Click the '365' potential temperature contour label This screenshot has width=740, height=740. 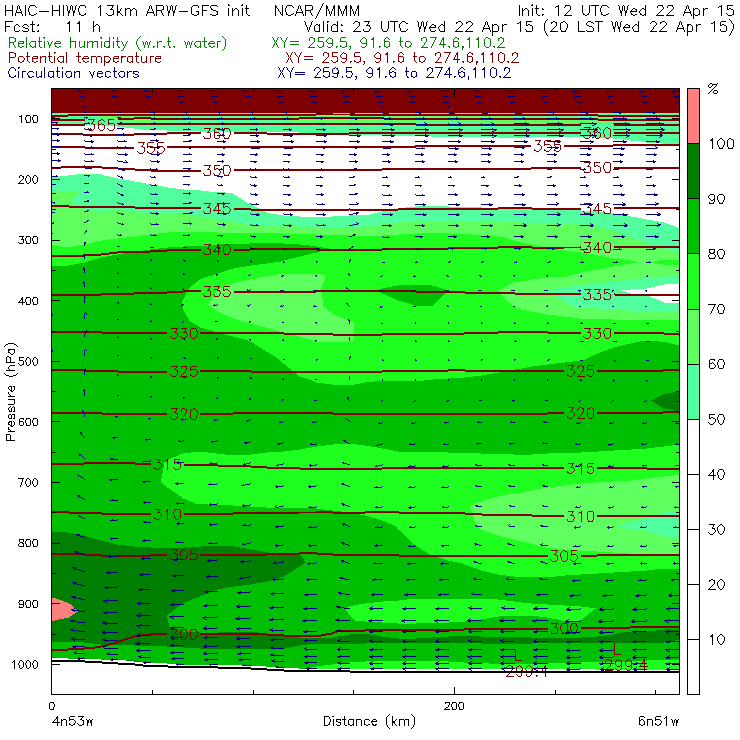(x=102, y=125)
